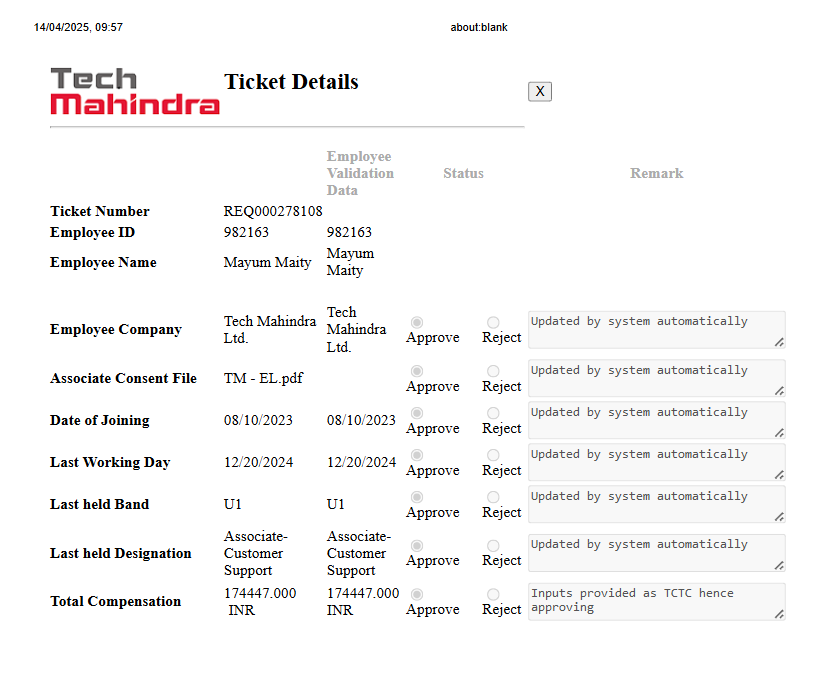This screenshot has width=823, height=677.
Task: Set Last Working Day to Approve
Action: click(x=417, y=455)
